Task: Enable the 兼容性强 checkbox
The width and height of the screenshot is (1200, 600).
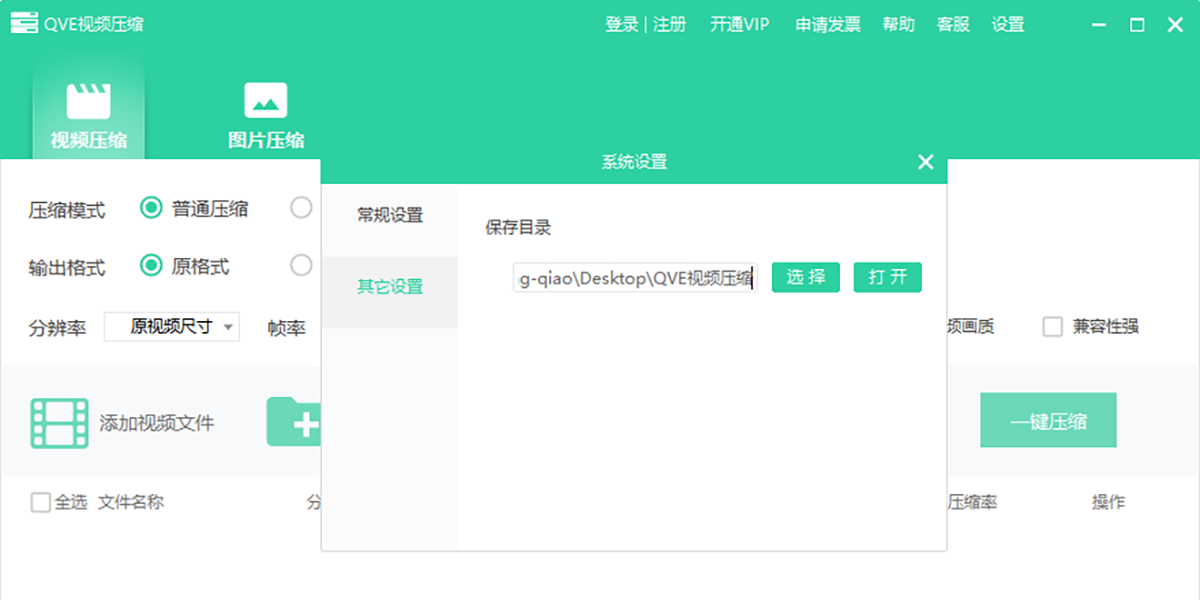Action: click(1052, 327)
